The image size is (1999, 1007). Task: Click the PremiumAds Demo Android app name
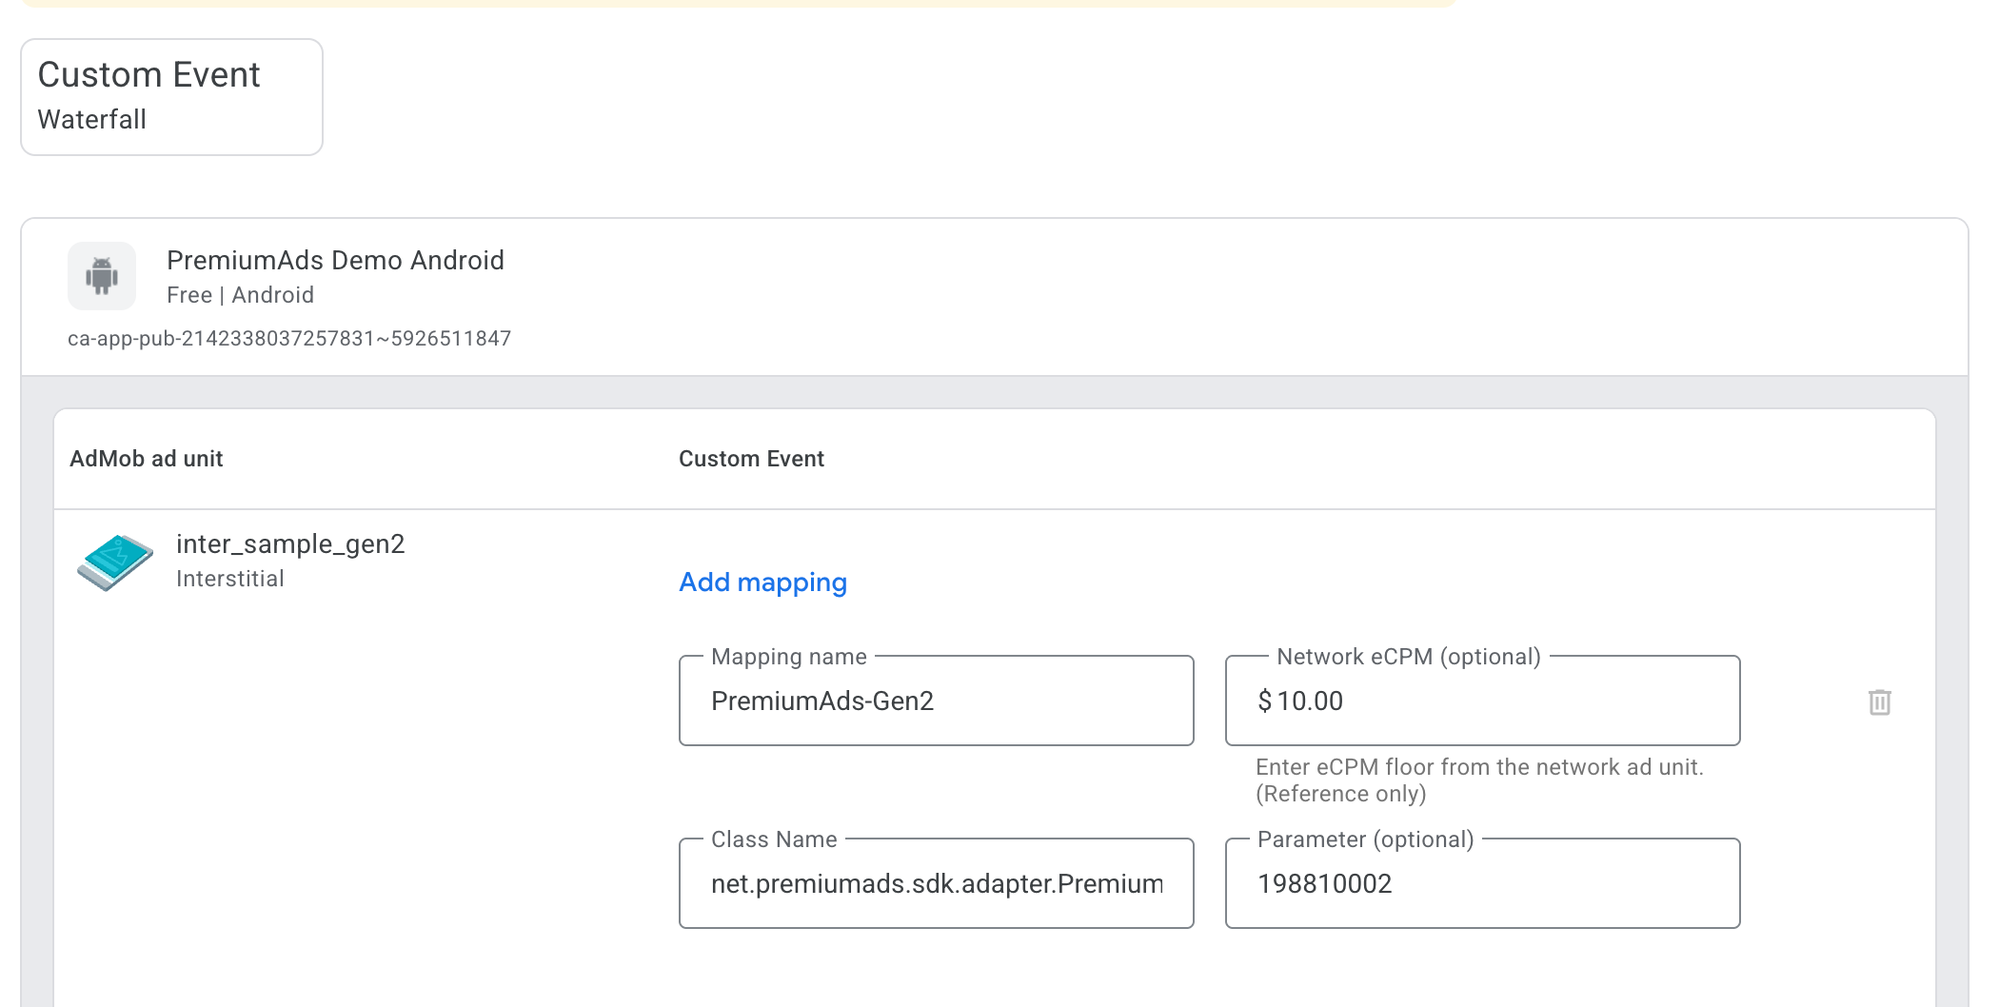coord(335,260)
